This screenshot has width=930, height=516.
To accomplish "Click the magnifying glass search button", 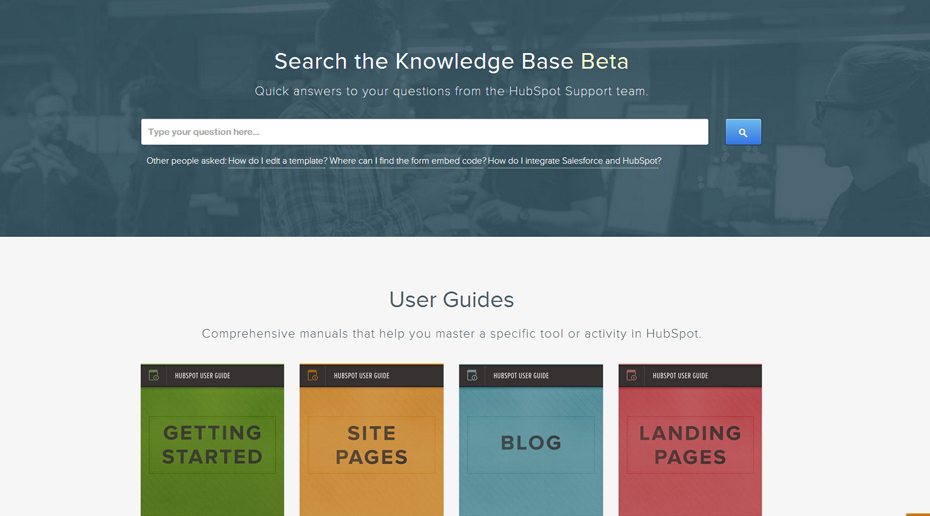I will tap(743, 132).
